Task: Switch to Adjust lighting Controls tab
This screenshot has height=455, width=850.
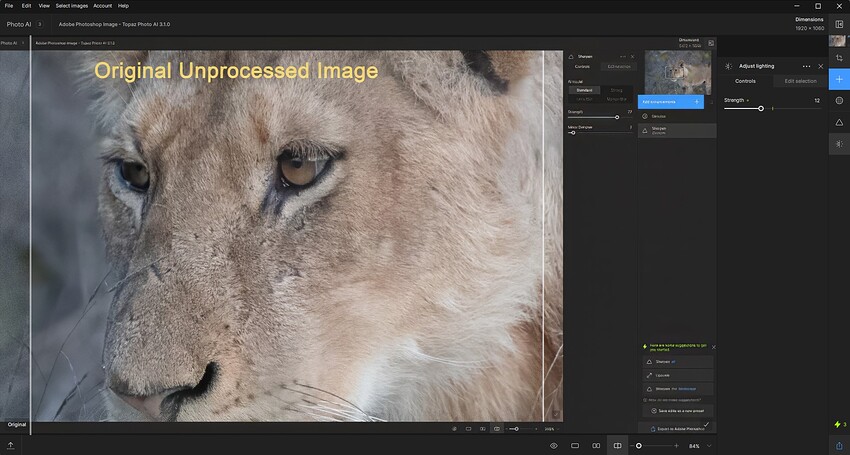Action: tap(745, 81)
